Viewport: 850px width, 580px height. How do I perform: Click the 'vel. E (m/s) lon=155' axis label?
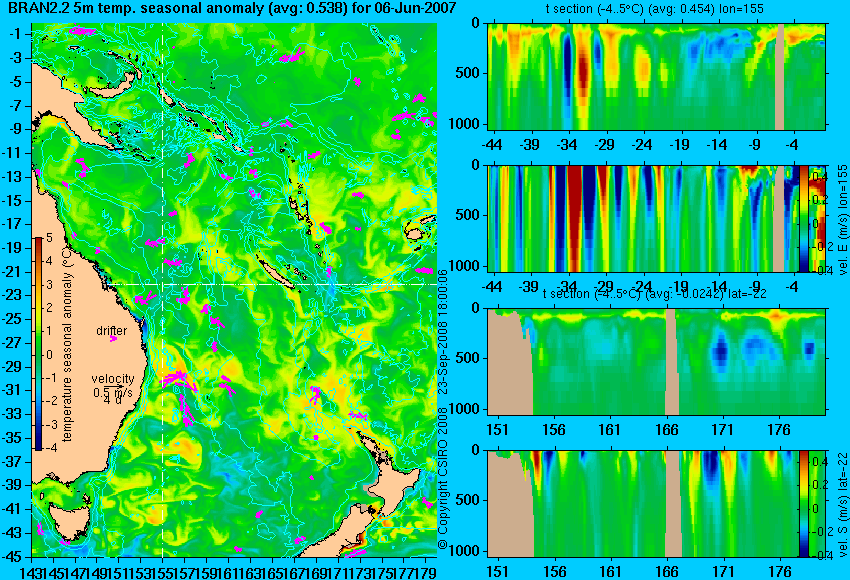click(x=843, y=220)
